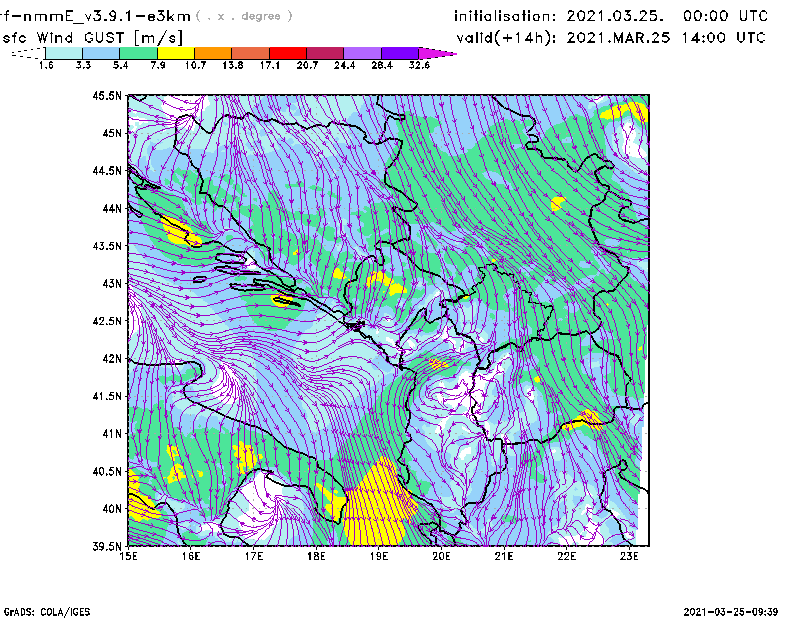Click legend value 32.6
800x618 pixels.
(419, 65)
